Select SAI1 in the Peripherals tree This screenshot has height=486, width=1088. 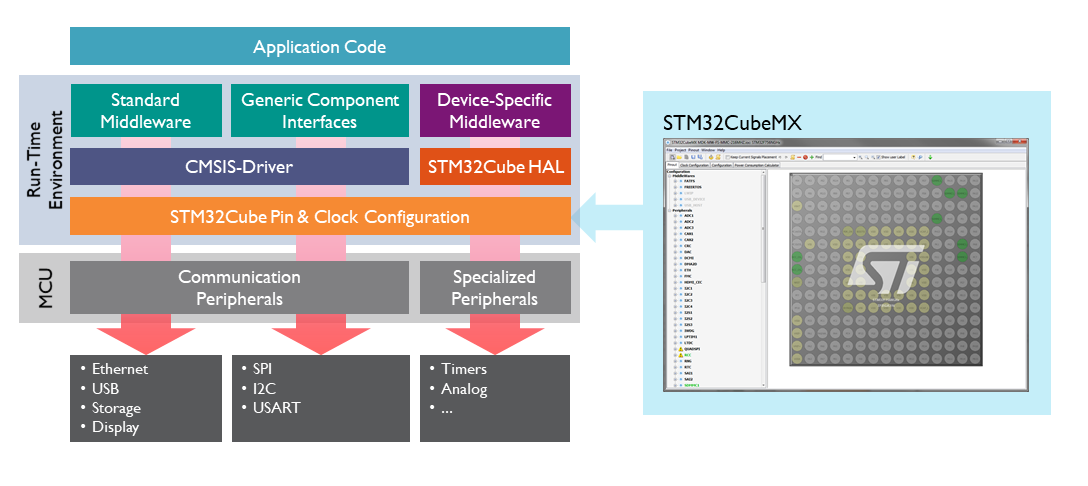point(688,373)
